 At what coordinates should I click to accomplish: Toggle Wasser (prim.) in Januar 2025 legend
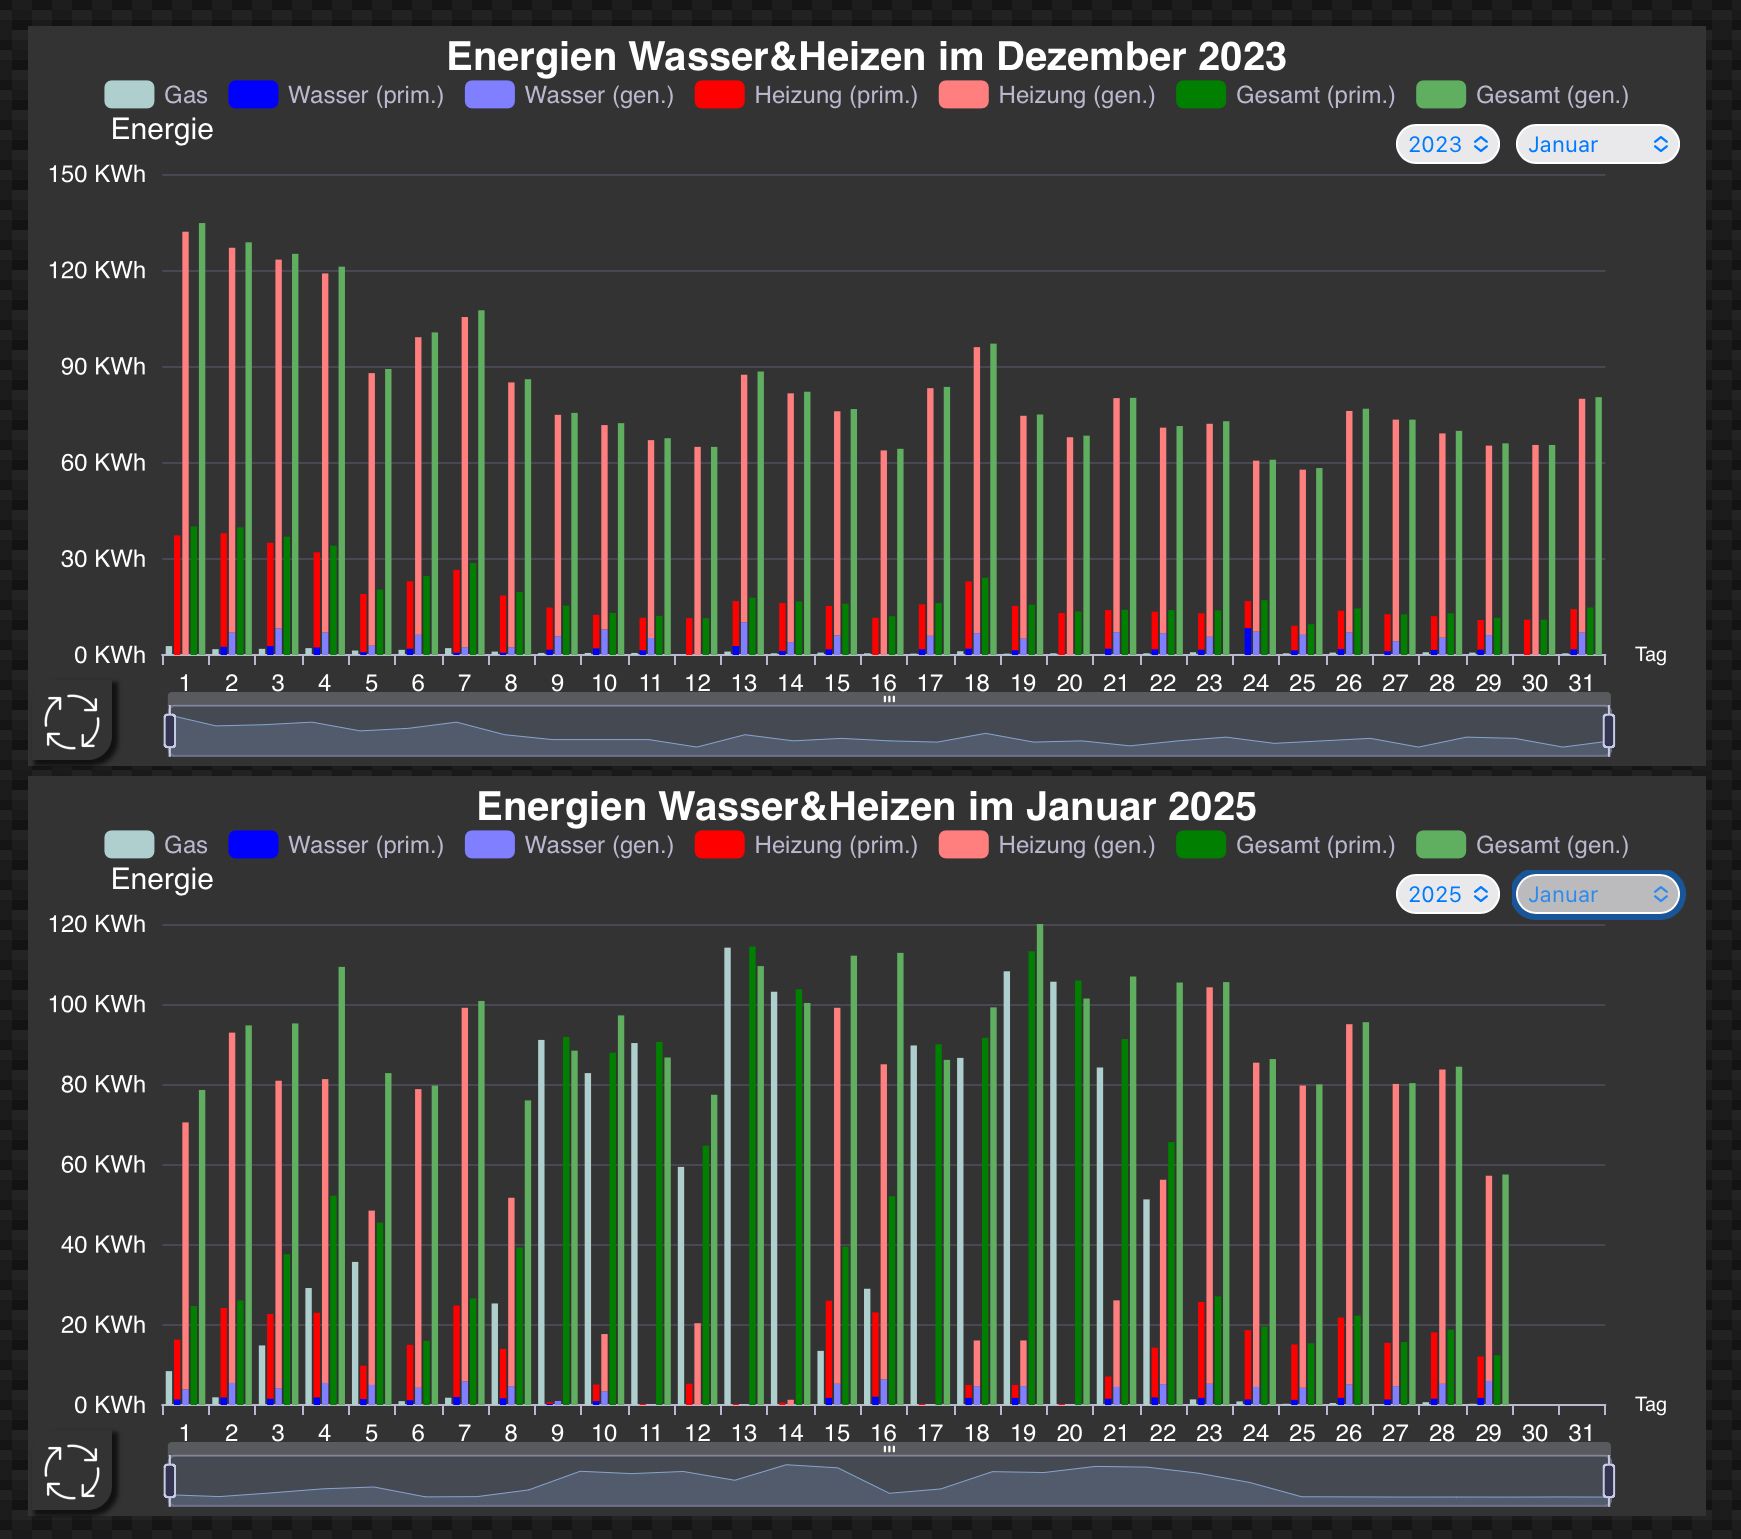pos(336,845)
